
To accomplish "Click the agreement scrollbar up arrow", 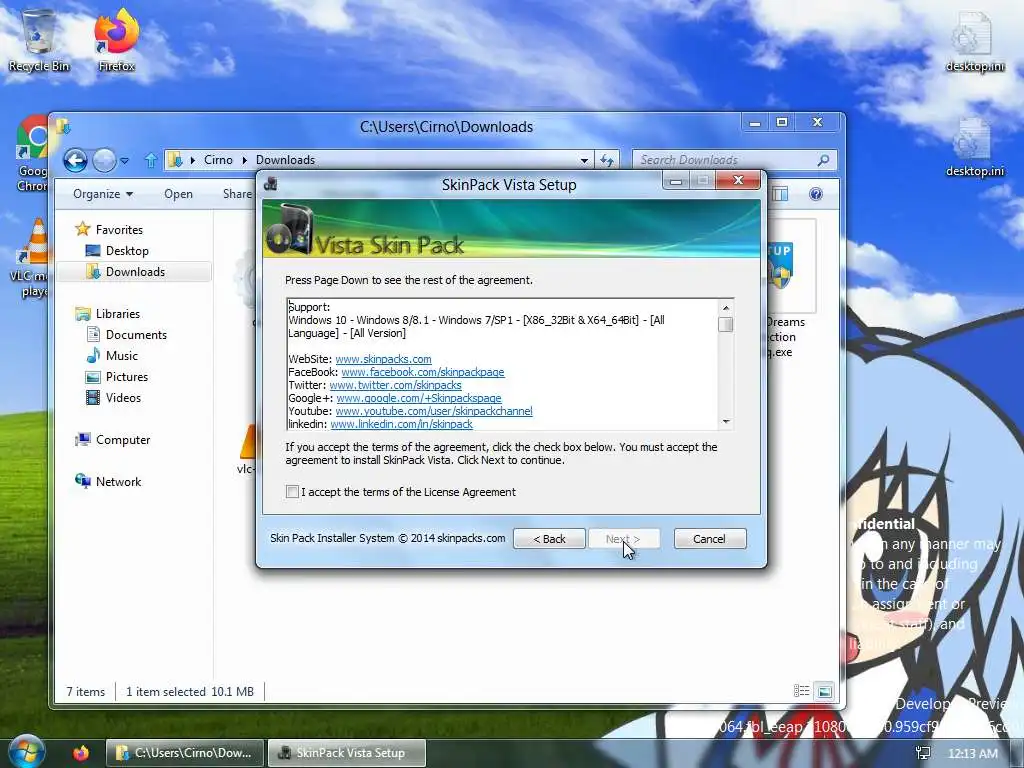I will pos(726,308).
